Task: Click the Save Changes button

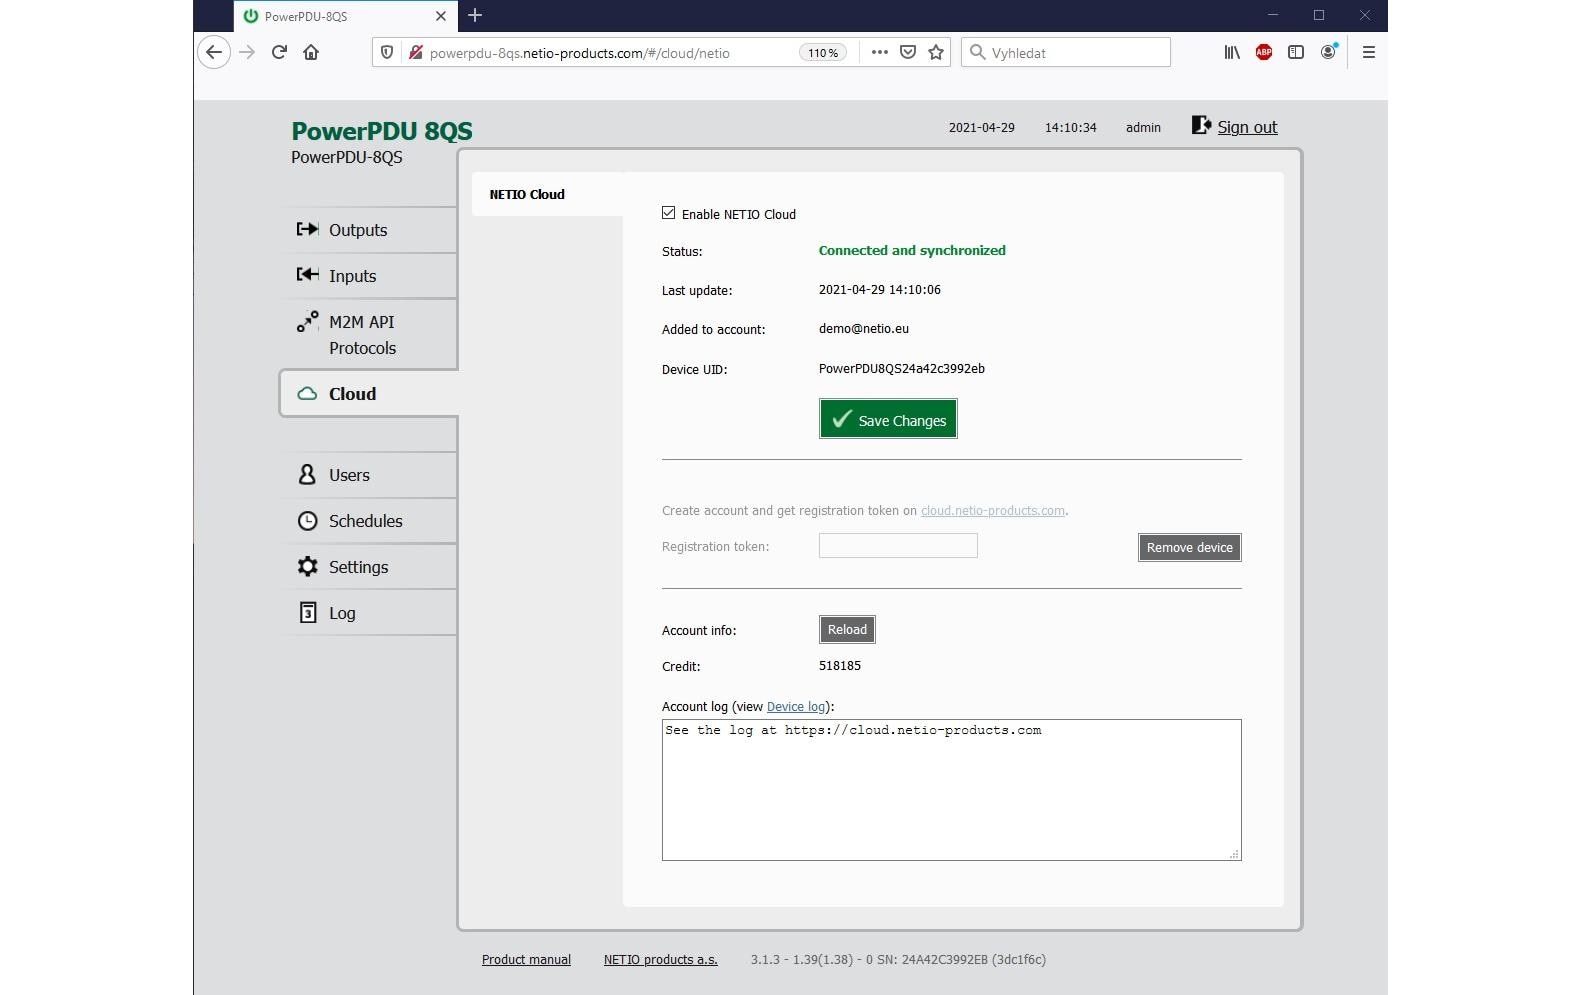Action: [888, 419]
